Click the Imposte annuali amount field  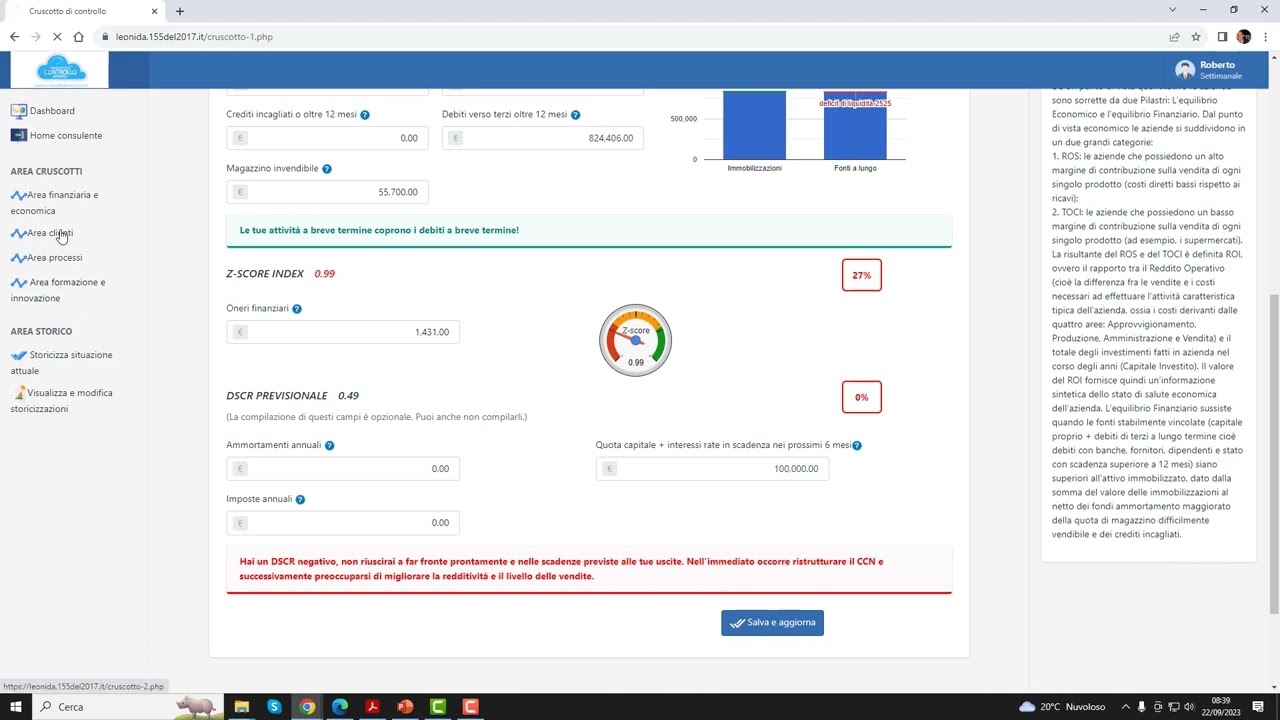point(350,523)
